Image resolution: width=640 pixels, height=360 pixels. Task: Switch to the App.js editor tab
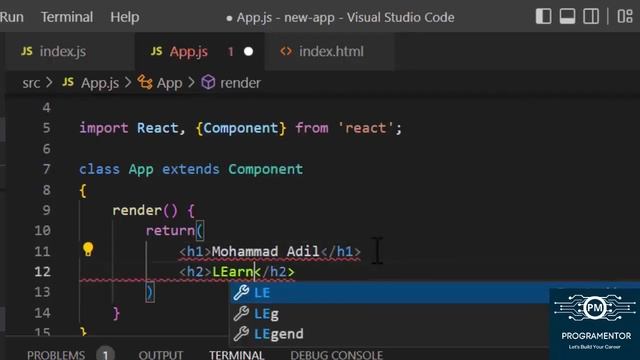pos(200,51)
